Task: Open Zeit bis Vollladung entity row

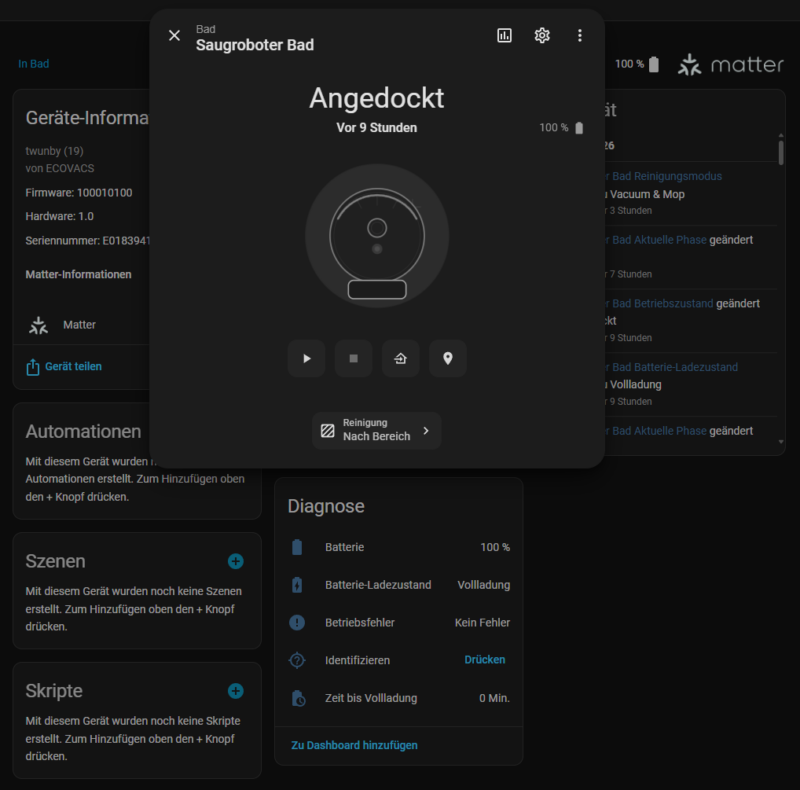Action: click(399, 698)
